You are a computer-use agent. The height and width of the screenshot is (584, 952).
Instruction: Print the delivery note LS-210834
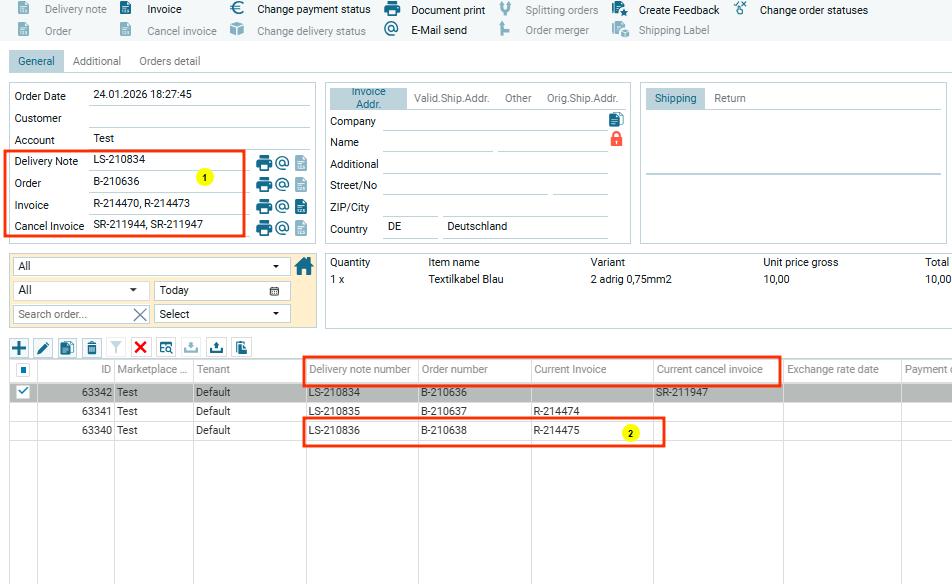coord(264,163)
